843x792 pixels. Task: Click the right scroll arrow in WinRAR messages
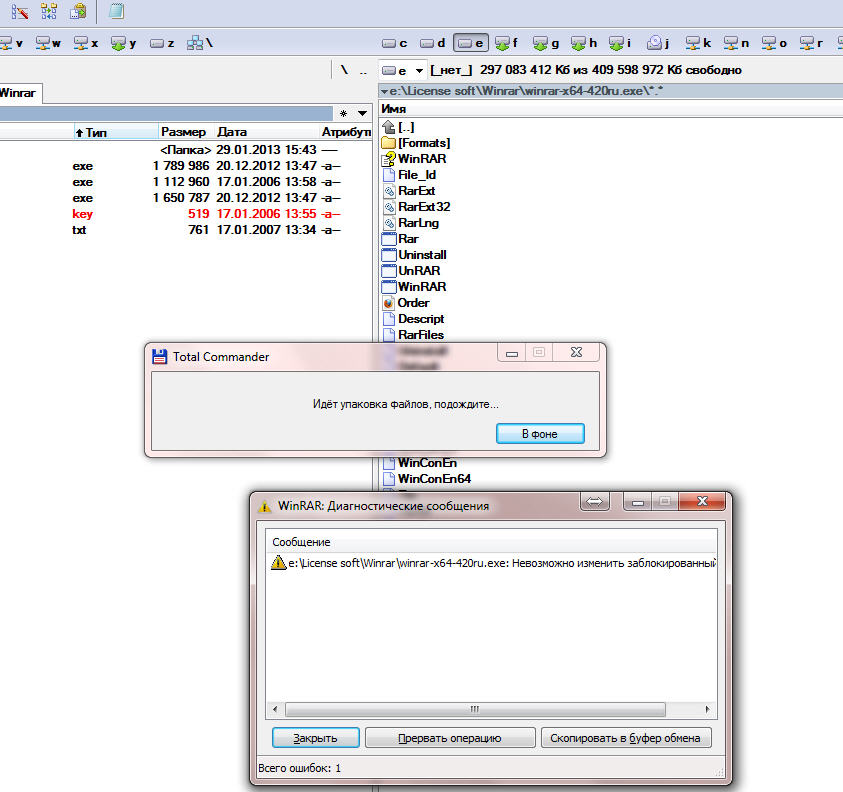[708, 709]
